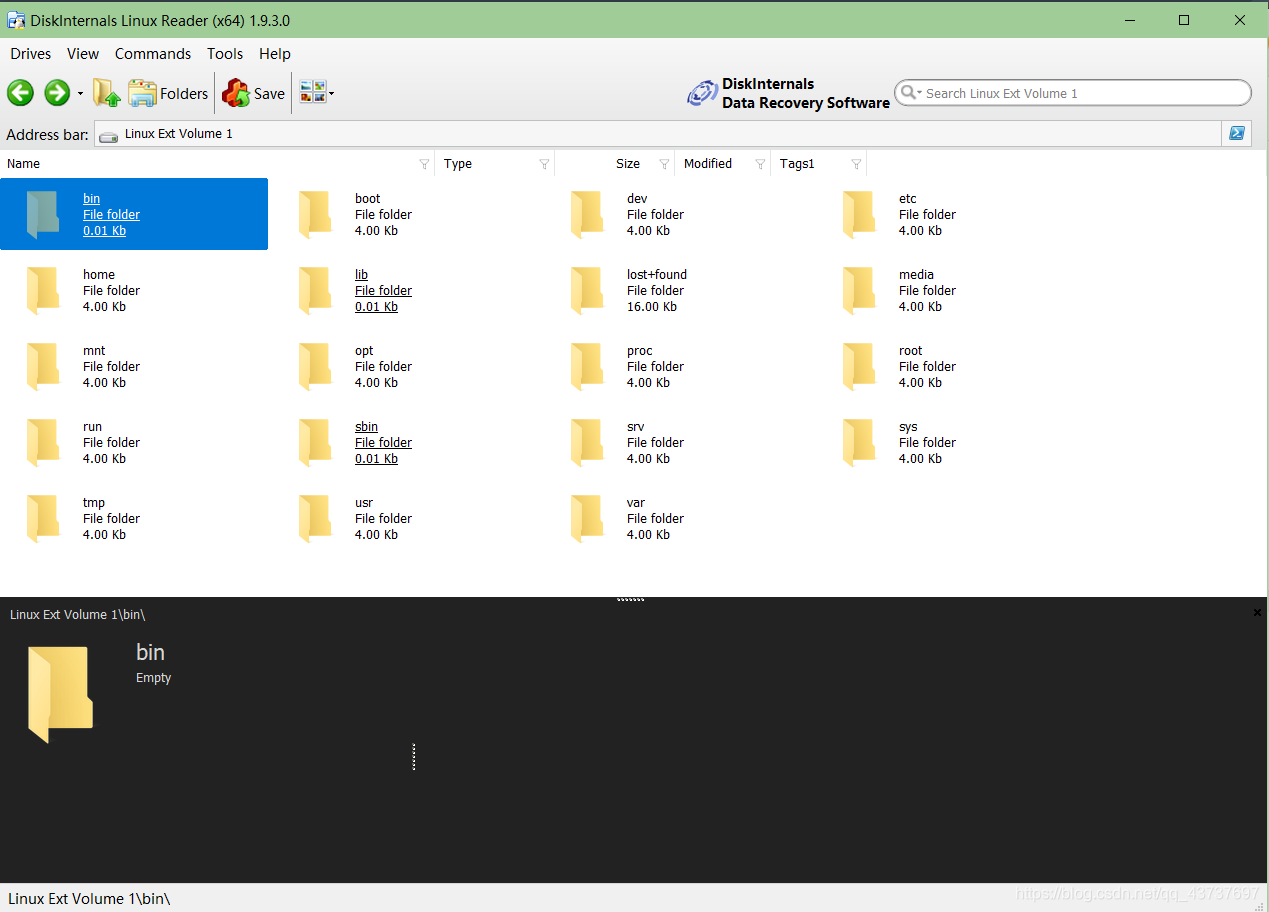Select the usr folder icon

(x=315, y=518)
